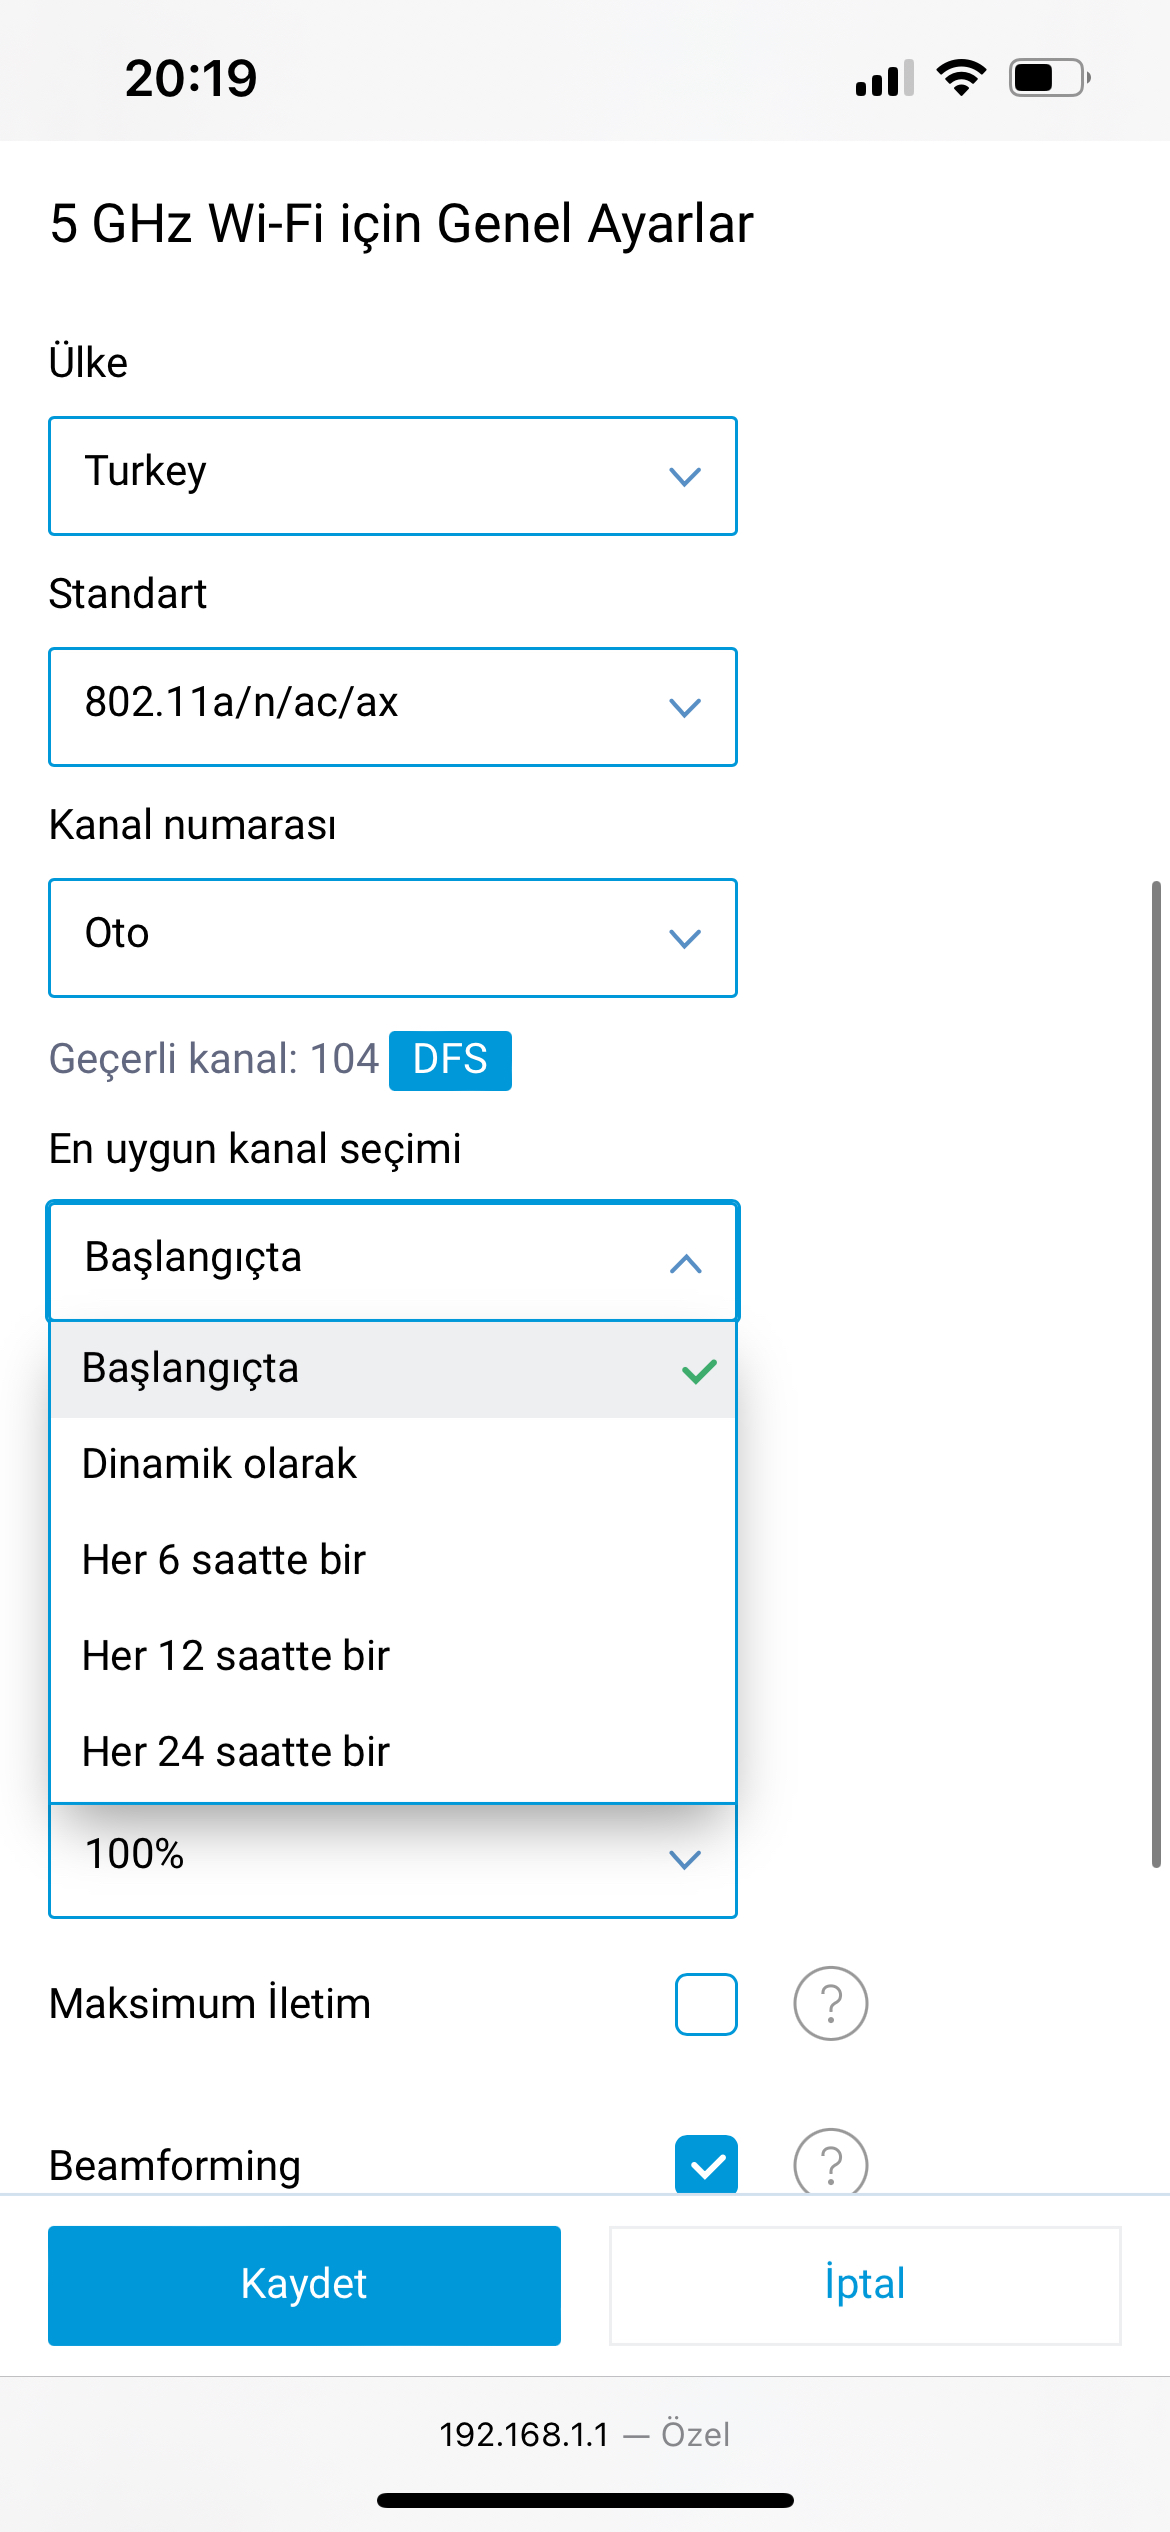Tap the battery indicator icon

click(x=1050, y=78)
